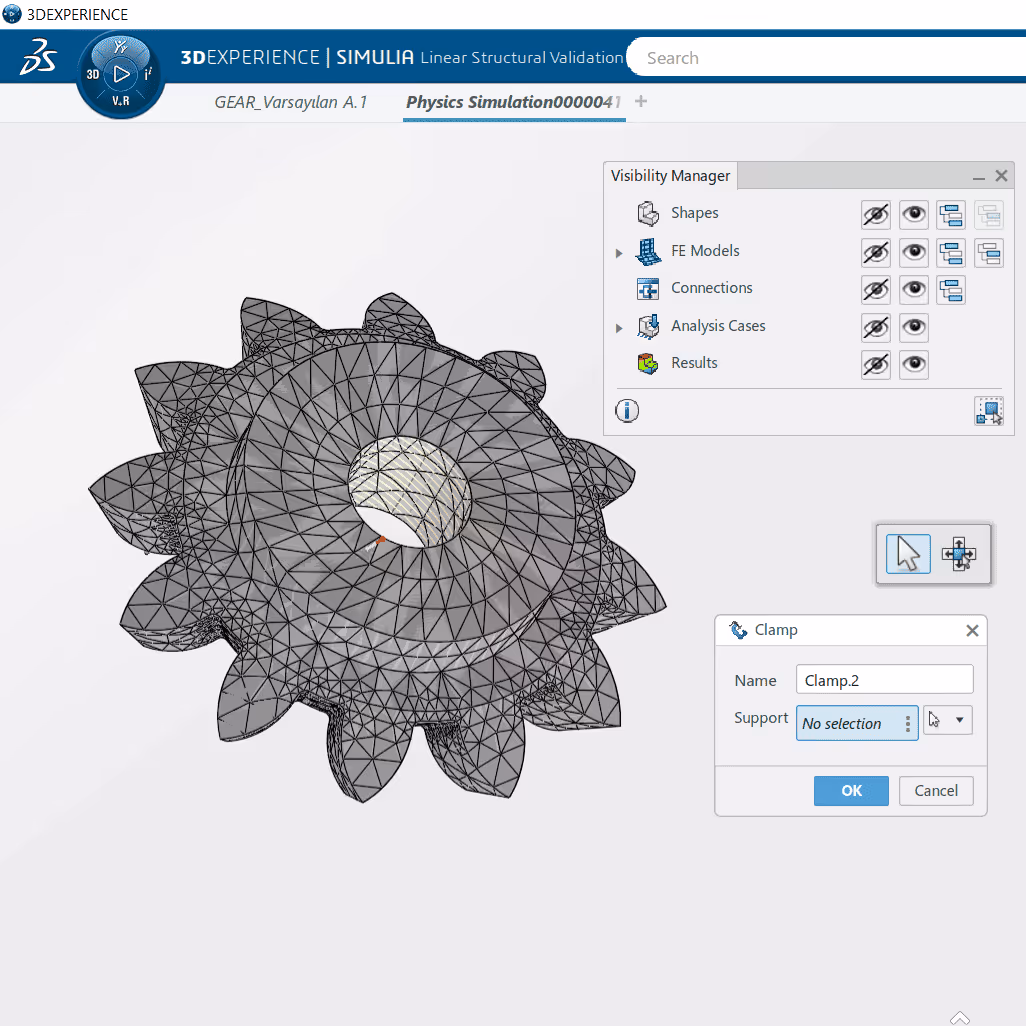Click the Shapes category icon
The height and width of the screenshot is (1026, 1026).
(648, 213)
